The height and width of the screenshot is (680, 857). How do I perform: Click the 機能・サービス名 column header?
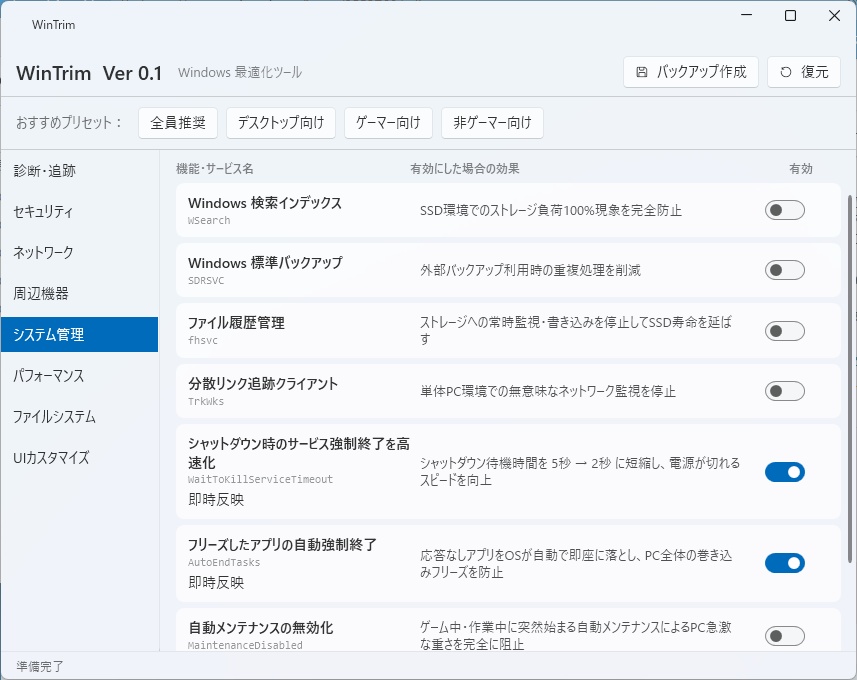pyautogui.click(x=215, y=169)
